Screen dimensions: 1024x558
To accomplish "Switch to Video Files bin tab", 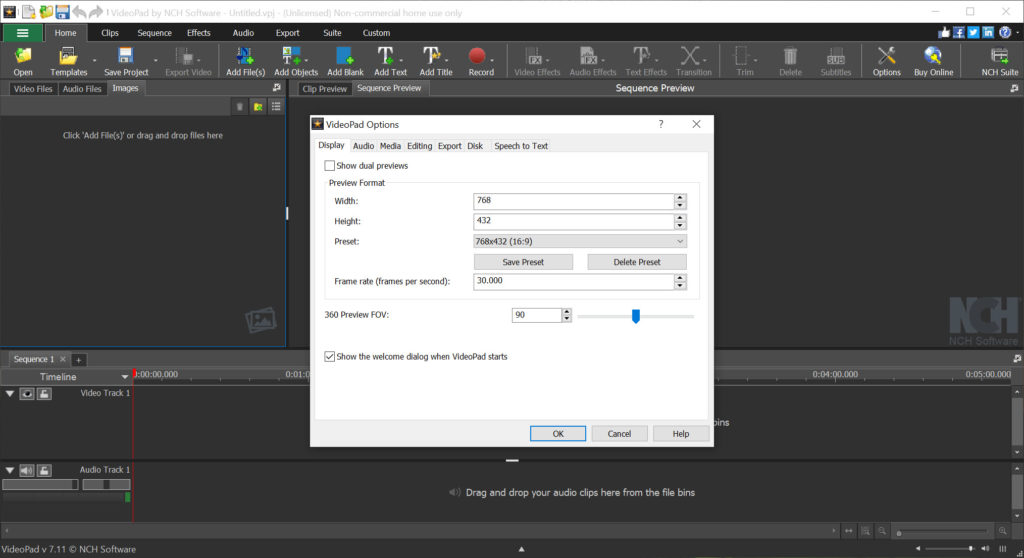I will click(x=33, y=89).
